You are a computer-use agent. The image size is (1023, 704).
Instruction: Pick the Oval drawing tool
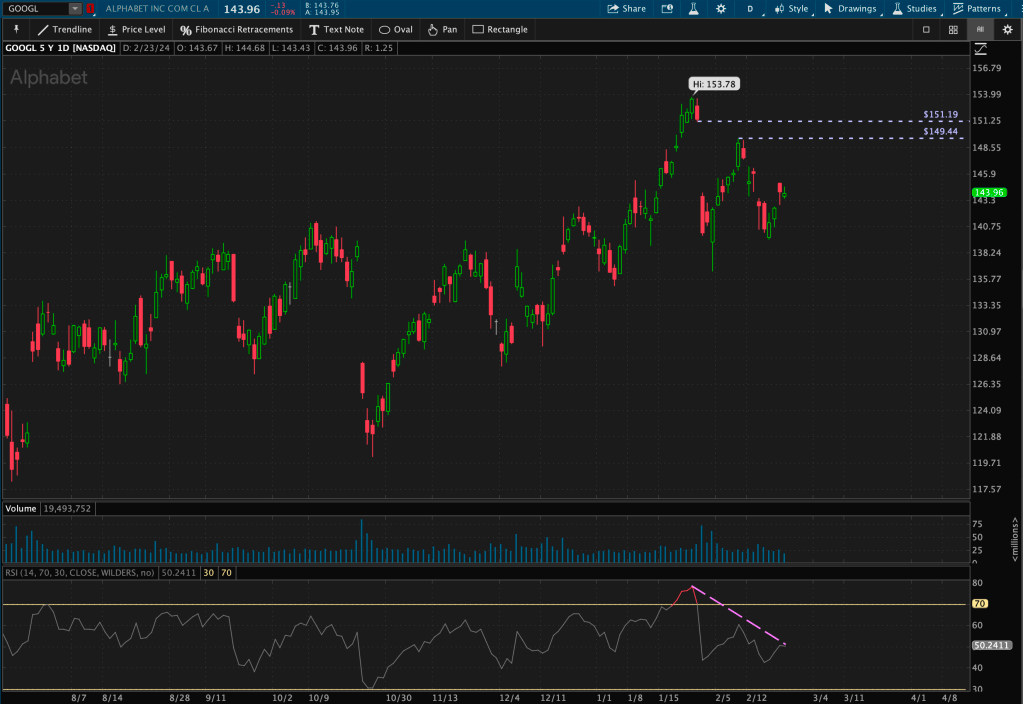pos(396,29)
